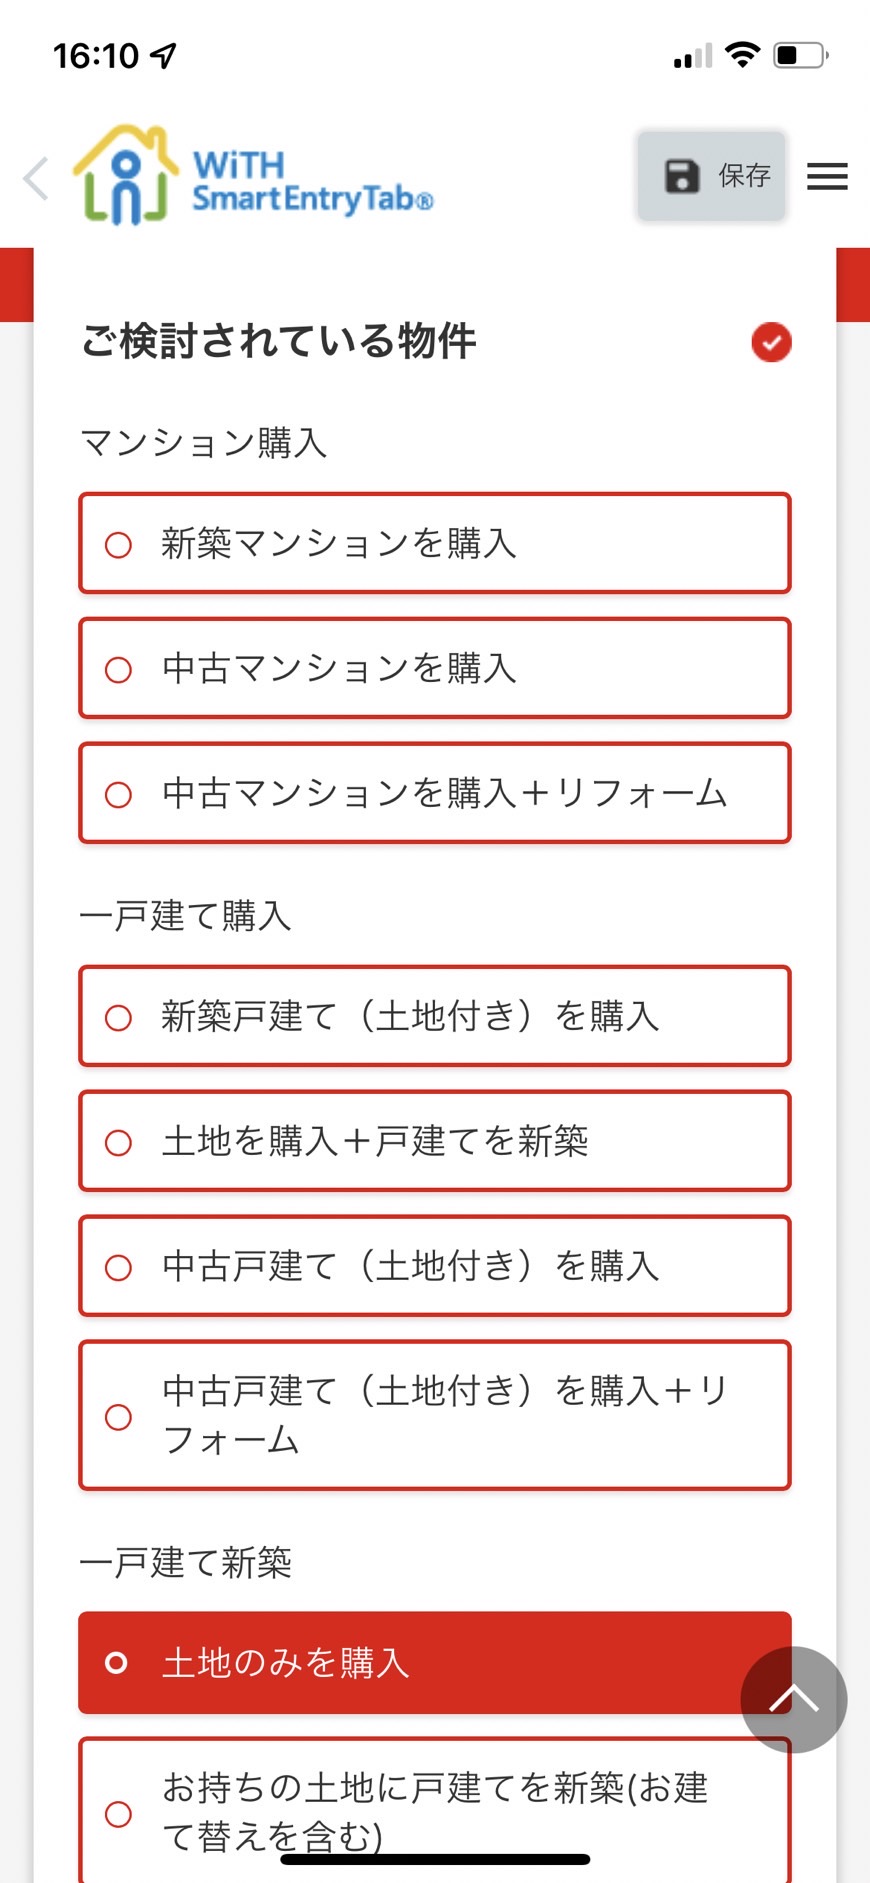870x1883 pixels.
Task: Tap the floppy disk save icon
Action: (682, 176)
